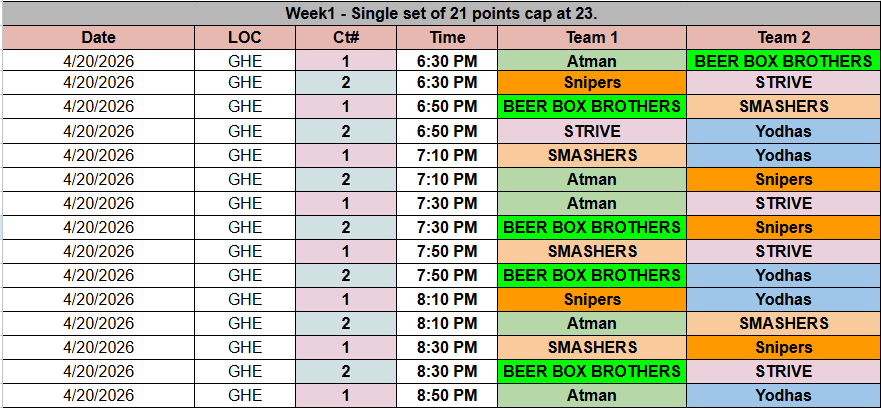The image size is (881, 408).
Task: Select STRIVE cell in 7:30 PM court 1 row
Action: tap(783, 203)
